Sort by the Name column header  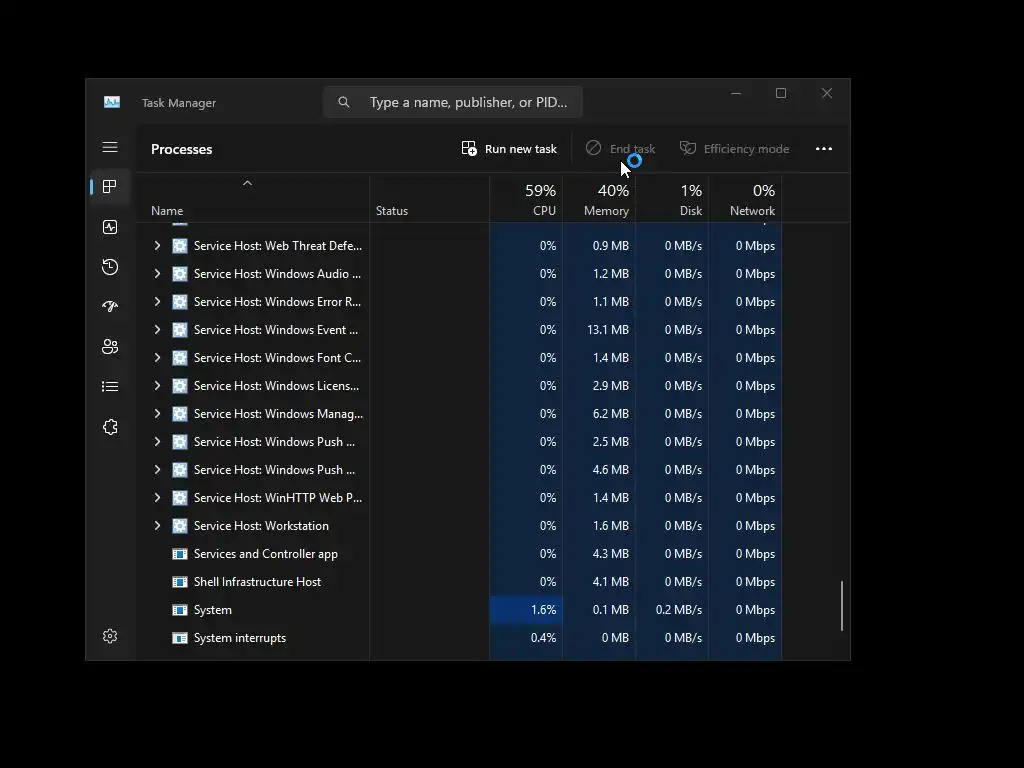click(252, 199)
